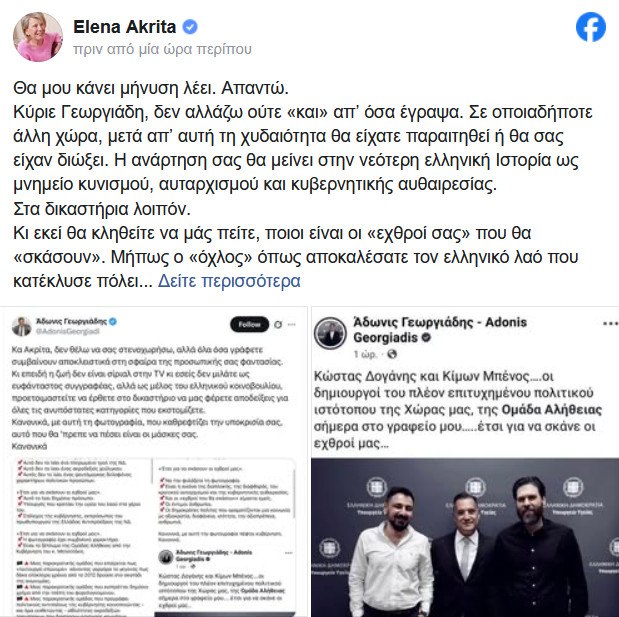
Task: Click the verified badge on the tweet author
Action: click(x=113, y=321)
